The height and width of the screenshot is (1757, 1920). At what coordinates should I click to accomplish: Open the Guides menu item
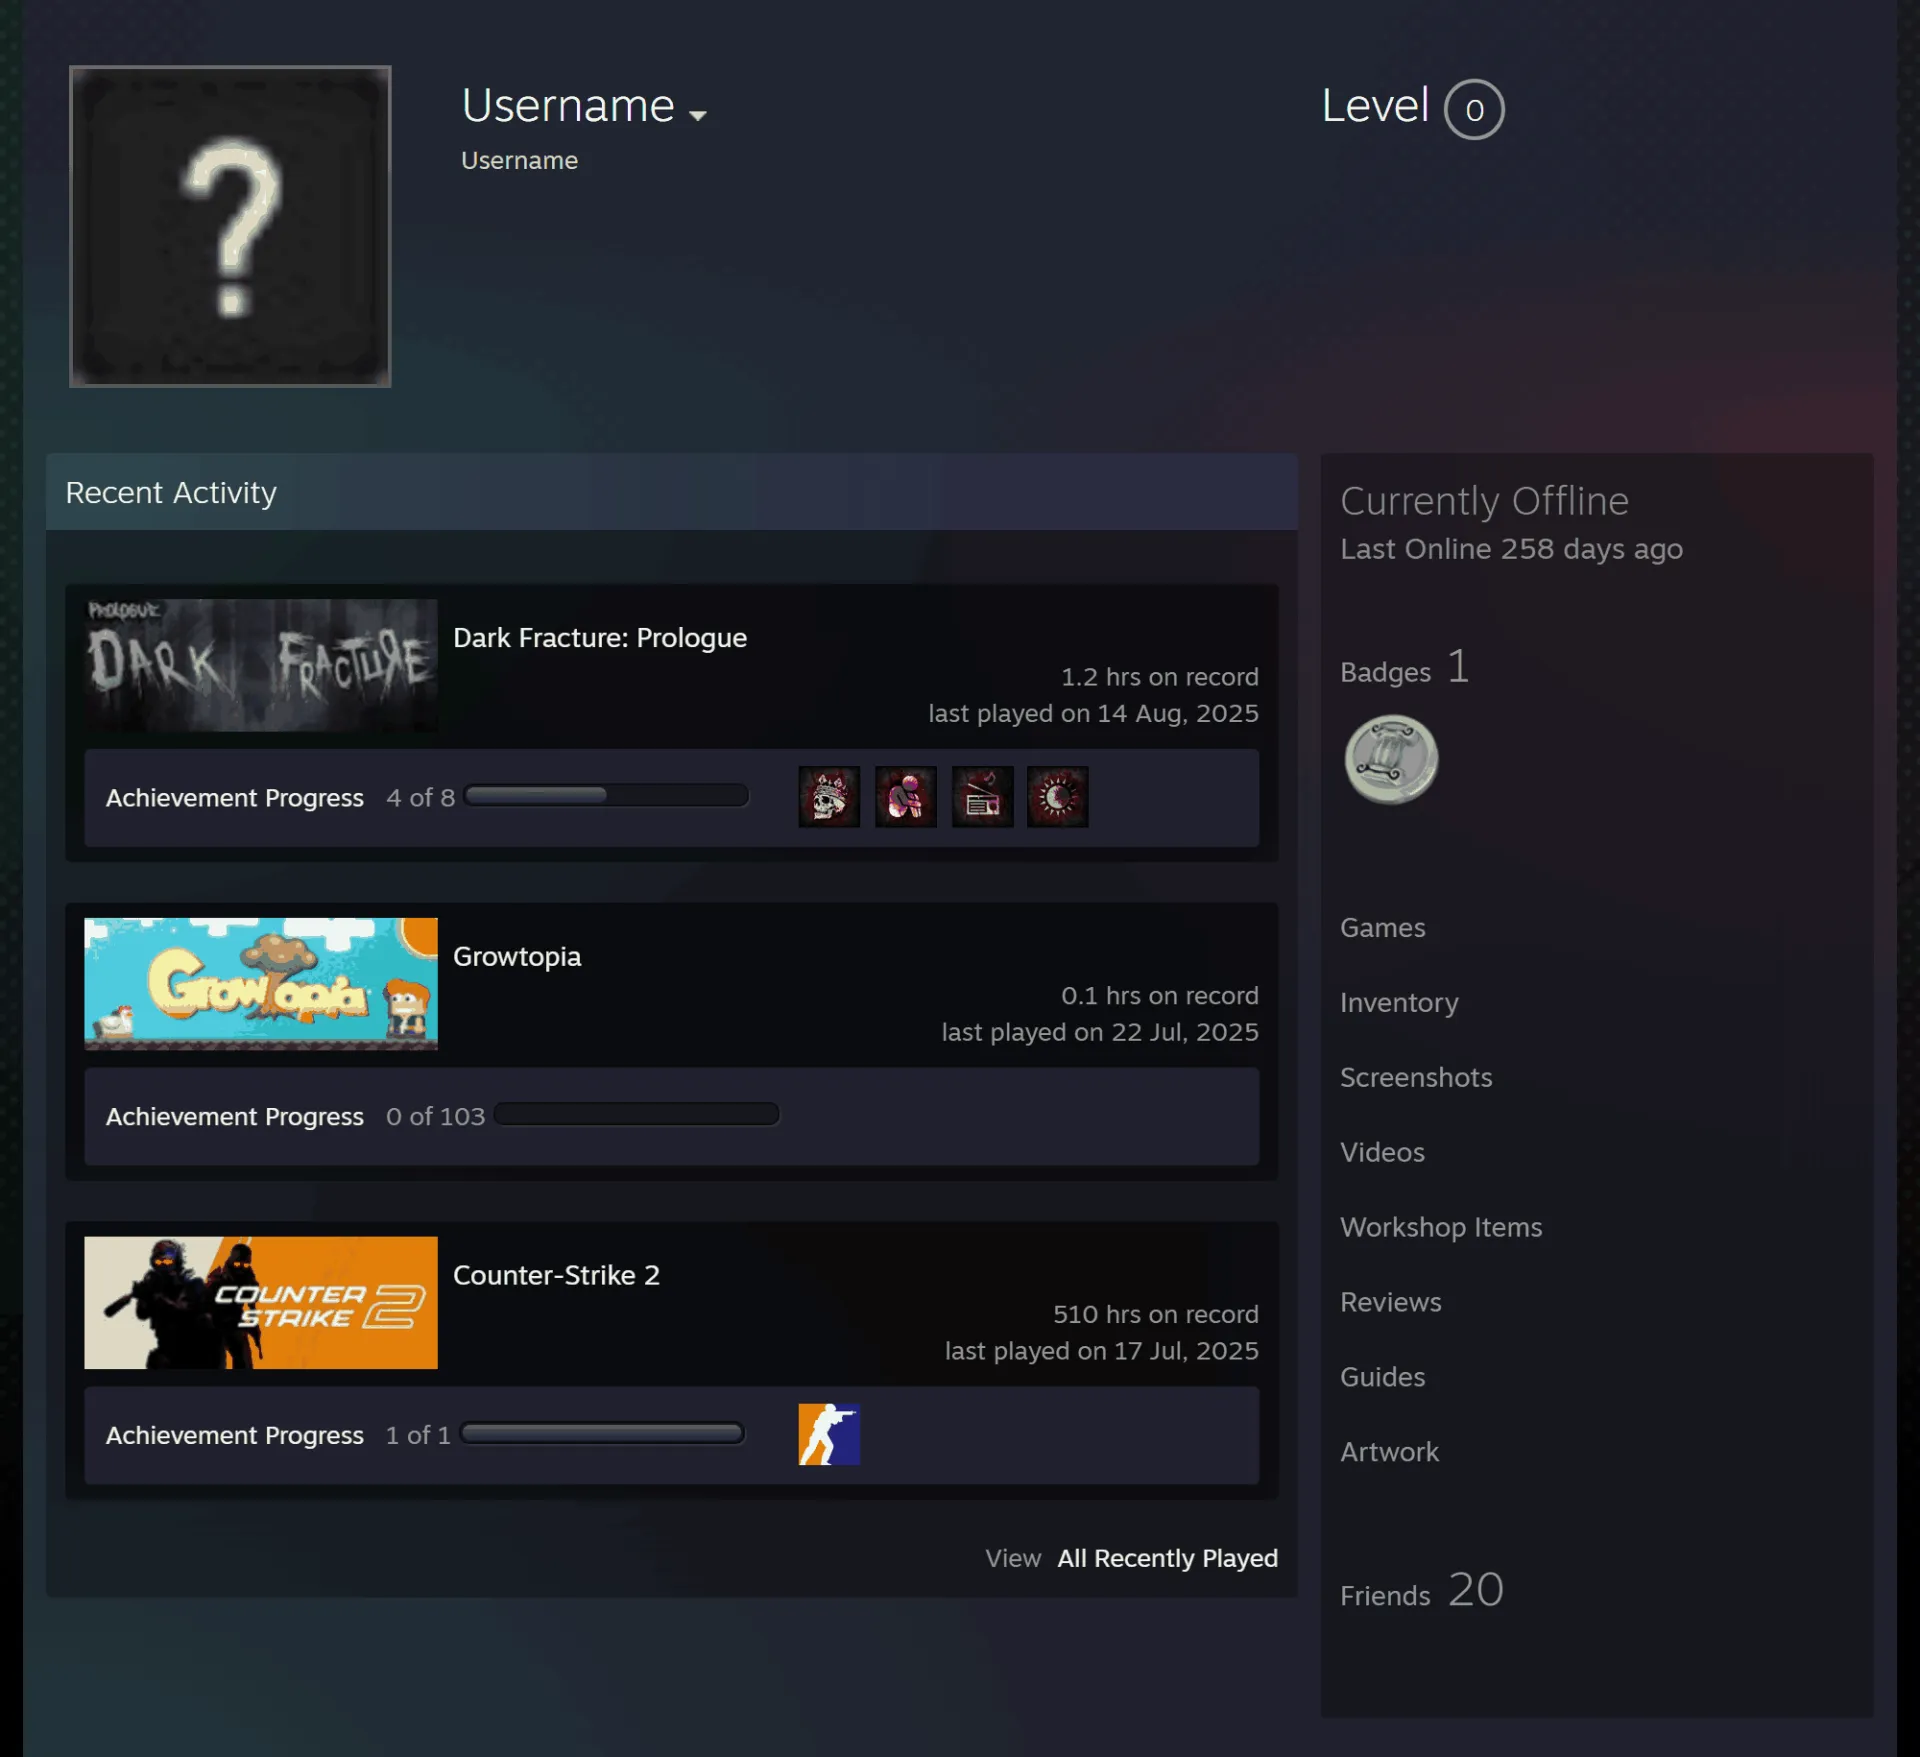pos(1382,1377)
